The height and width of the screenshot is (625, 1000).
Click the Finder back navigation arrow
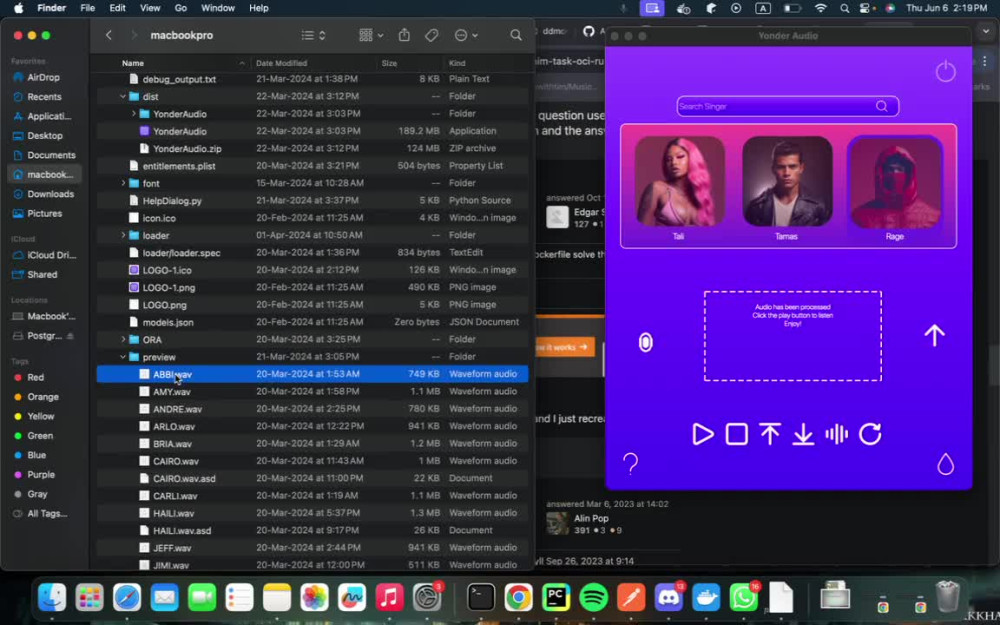coord(109,35)
